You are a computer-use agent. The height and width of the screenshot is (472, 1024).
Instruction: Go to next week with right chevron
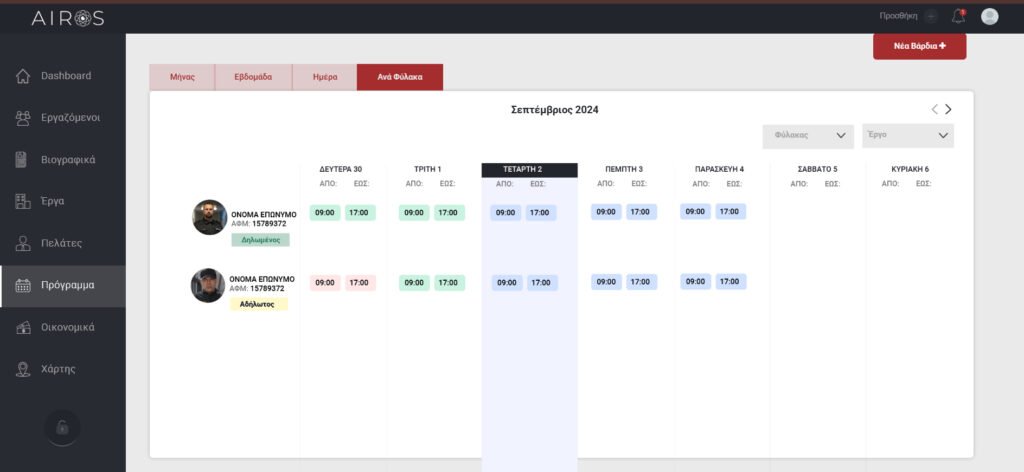click(948, 109)
